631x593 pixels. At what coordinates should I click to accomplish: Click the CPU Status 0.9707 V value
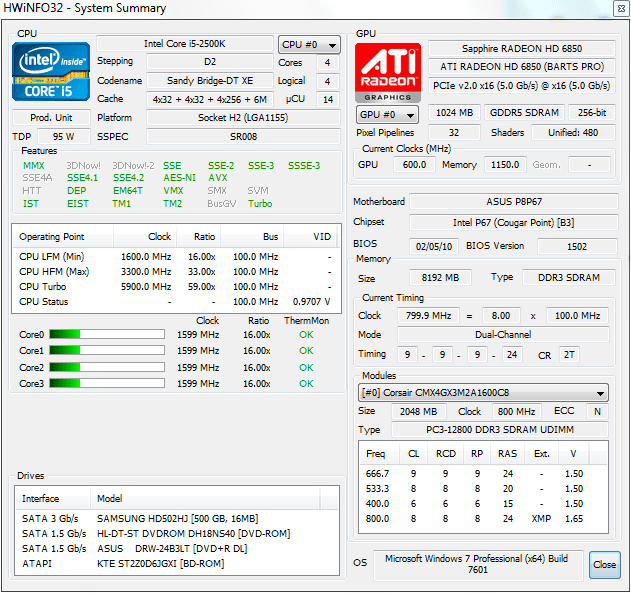[311, 302]
